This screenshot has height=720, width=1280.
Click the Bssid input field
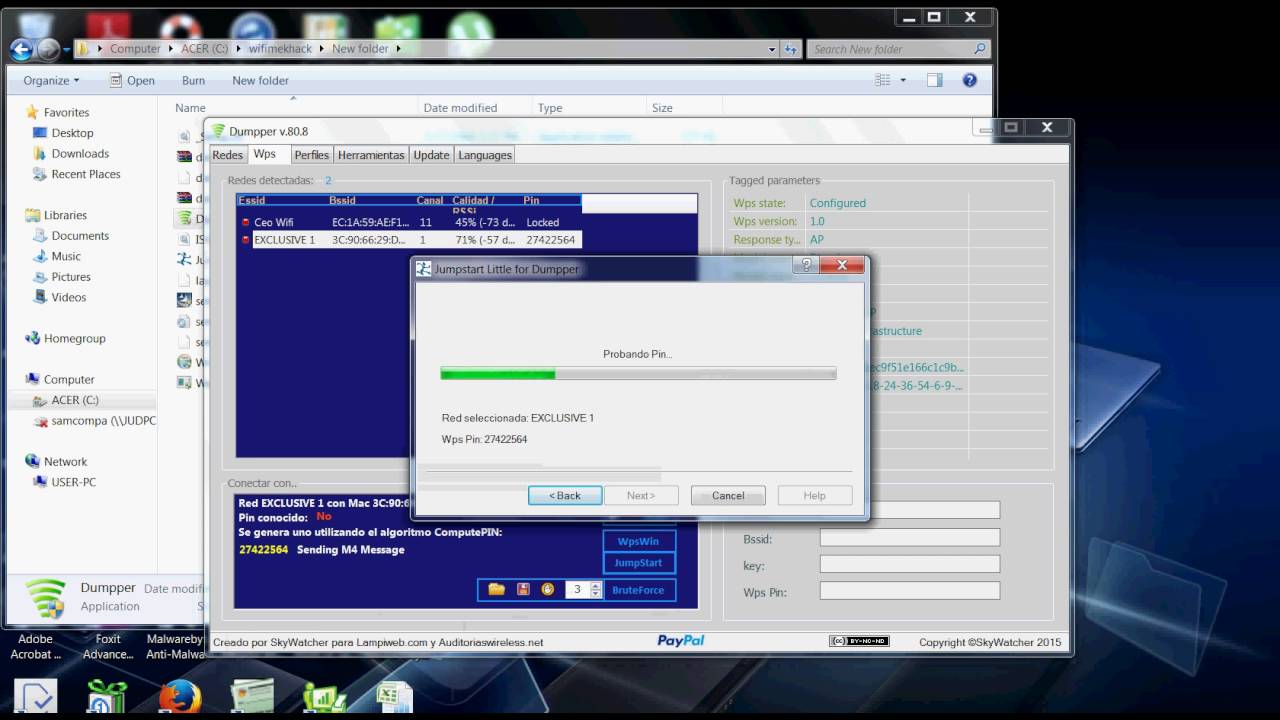910,538
